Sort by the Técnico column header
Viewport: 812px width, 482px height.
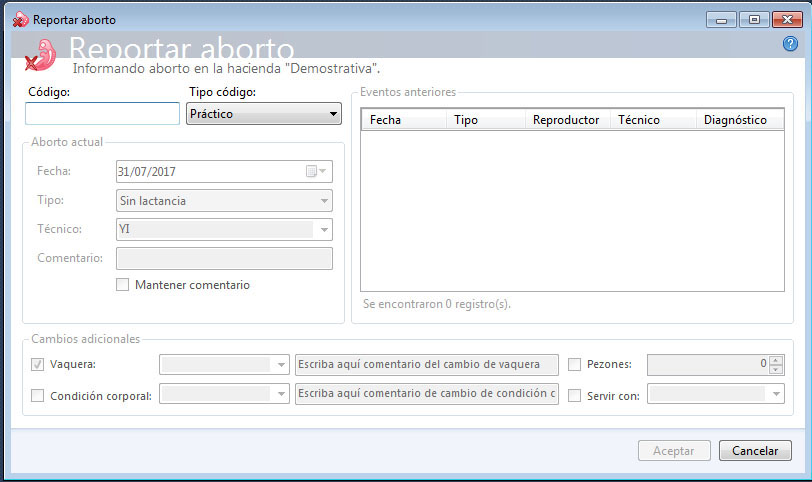[654, 120]
